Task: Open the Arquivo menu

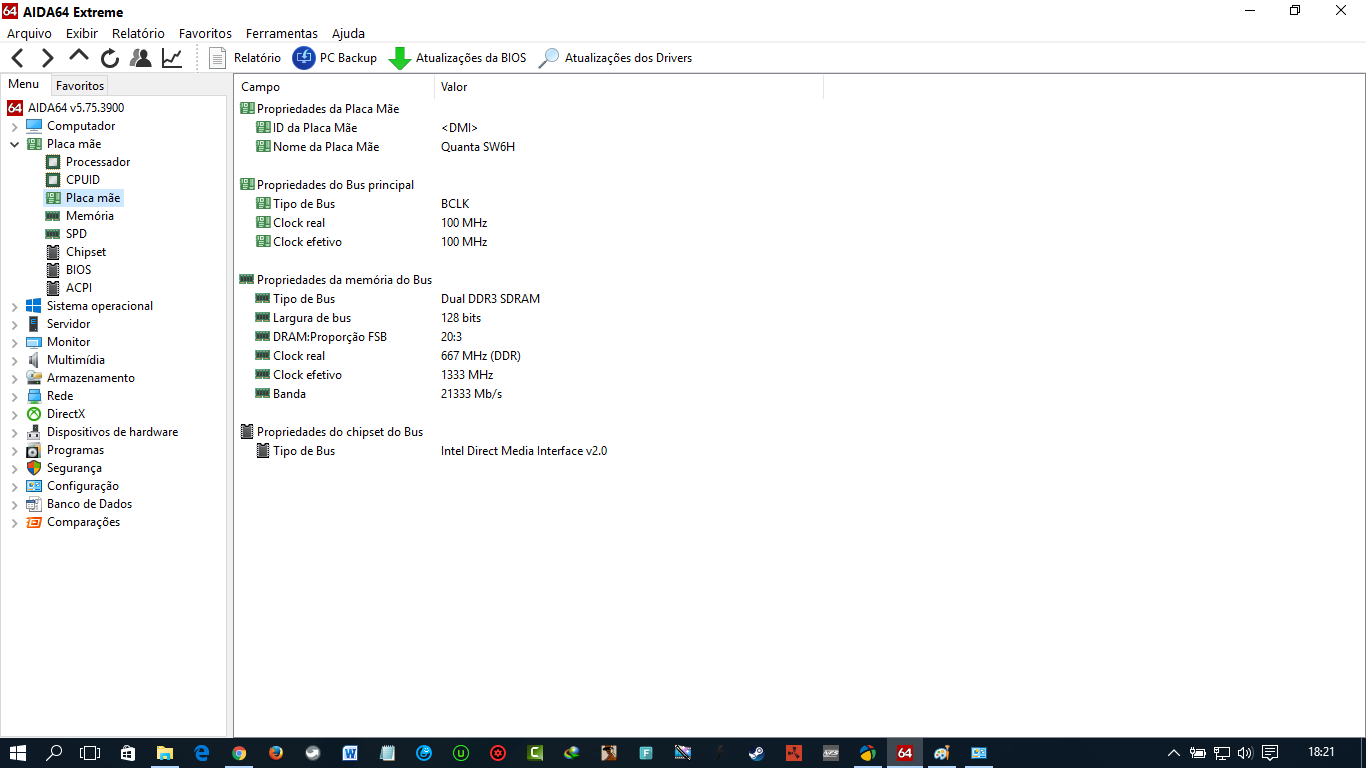Action: tap(29, 33)
